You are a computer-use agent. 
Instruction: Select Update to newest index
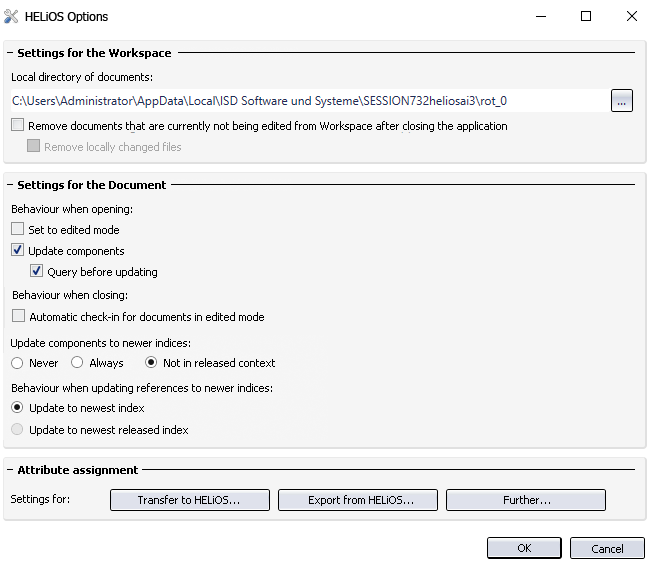coord(18,408)
